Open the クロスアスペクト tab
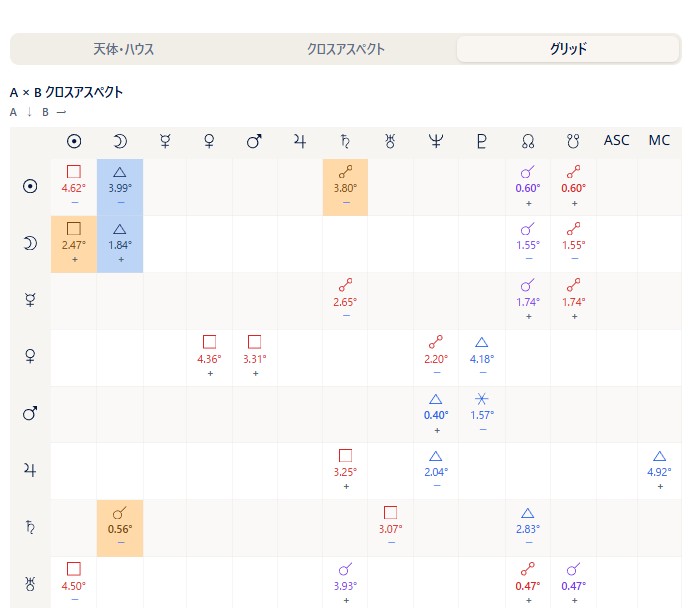The image size is (697, 608). tap(346, 49)
